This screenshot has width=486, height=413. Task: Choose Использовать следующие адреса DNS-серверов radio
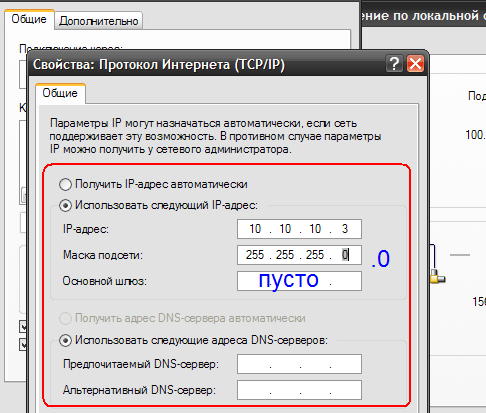point(65,340)
